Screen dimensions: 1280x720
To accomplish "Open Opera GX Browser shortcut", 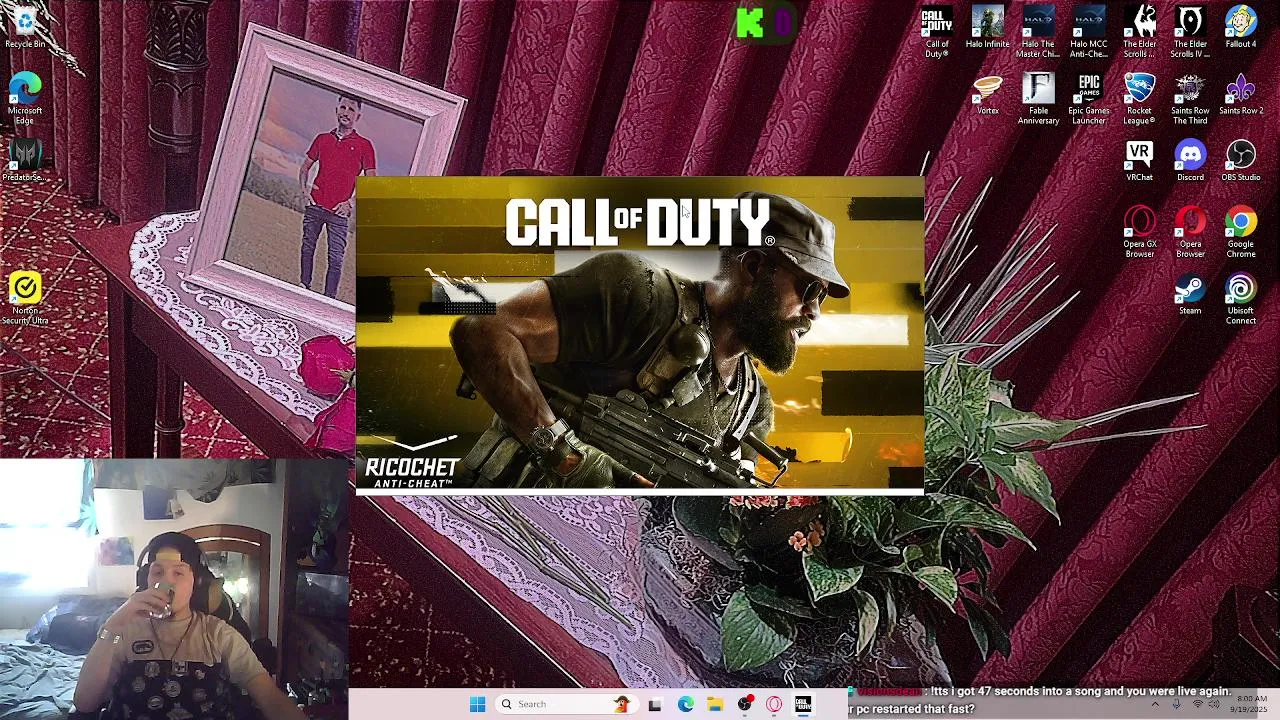I will point(1140,232).
